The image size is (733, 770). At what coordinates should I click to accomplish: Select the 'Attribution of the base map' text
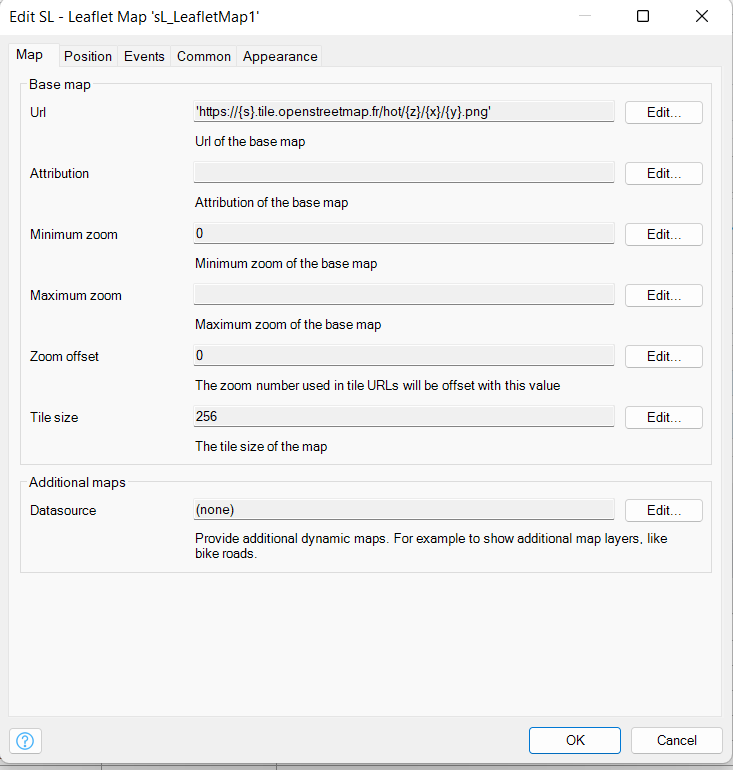click(x=271, y=202)
